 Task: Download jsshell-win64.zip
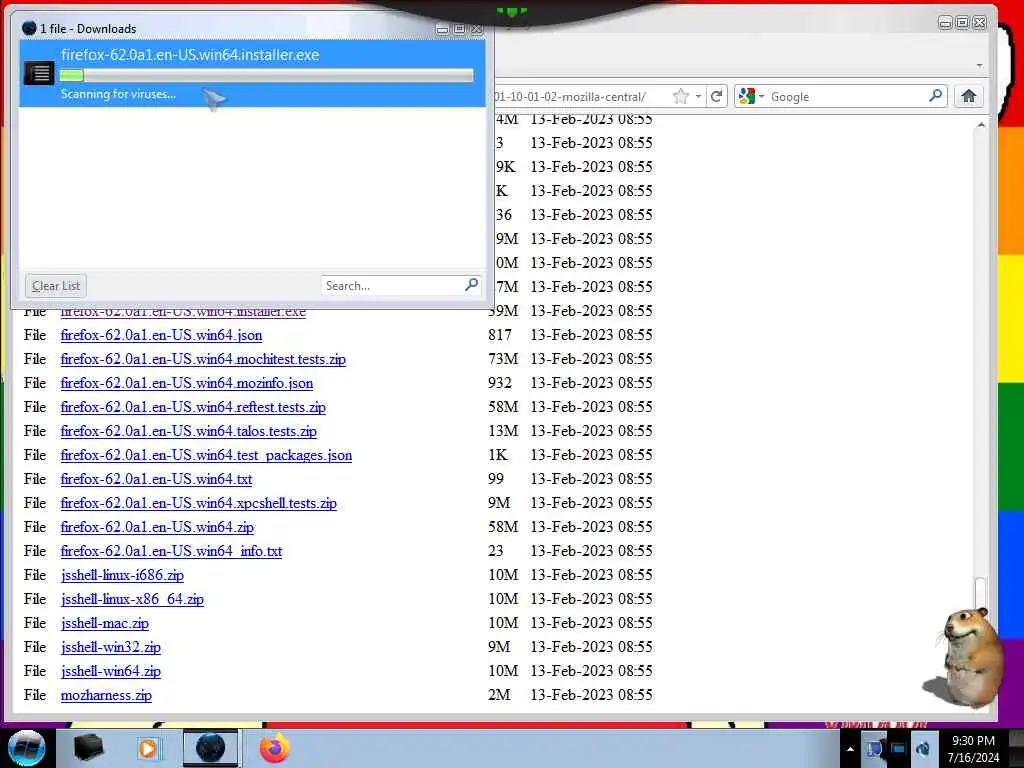110,671
